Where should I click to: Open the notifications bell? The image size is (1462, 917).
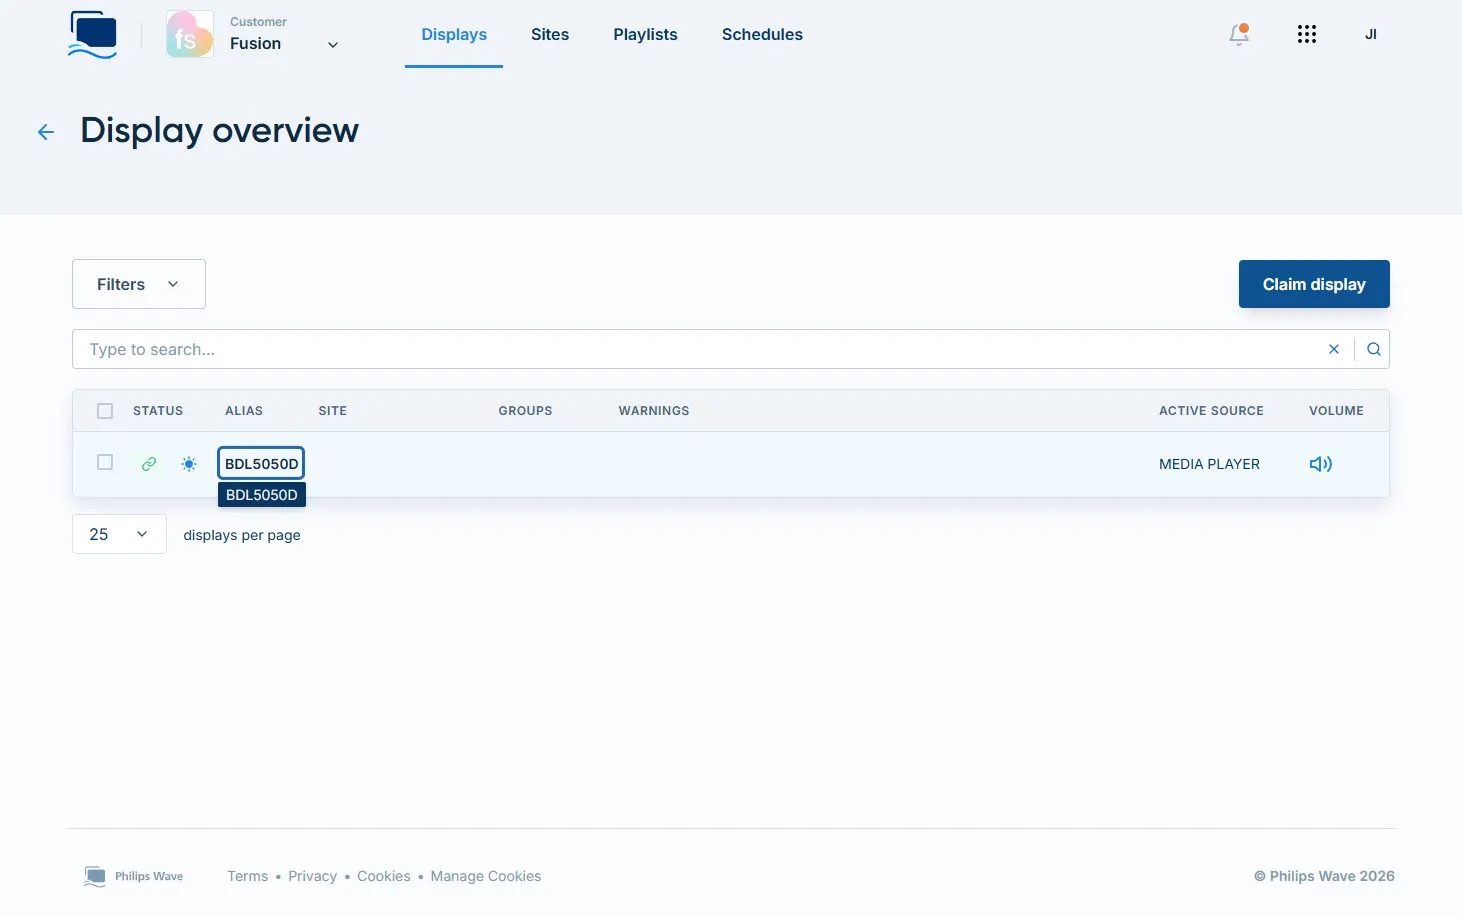point(1239,34)
